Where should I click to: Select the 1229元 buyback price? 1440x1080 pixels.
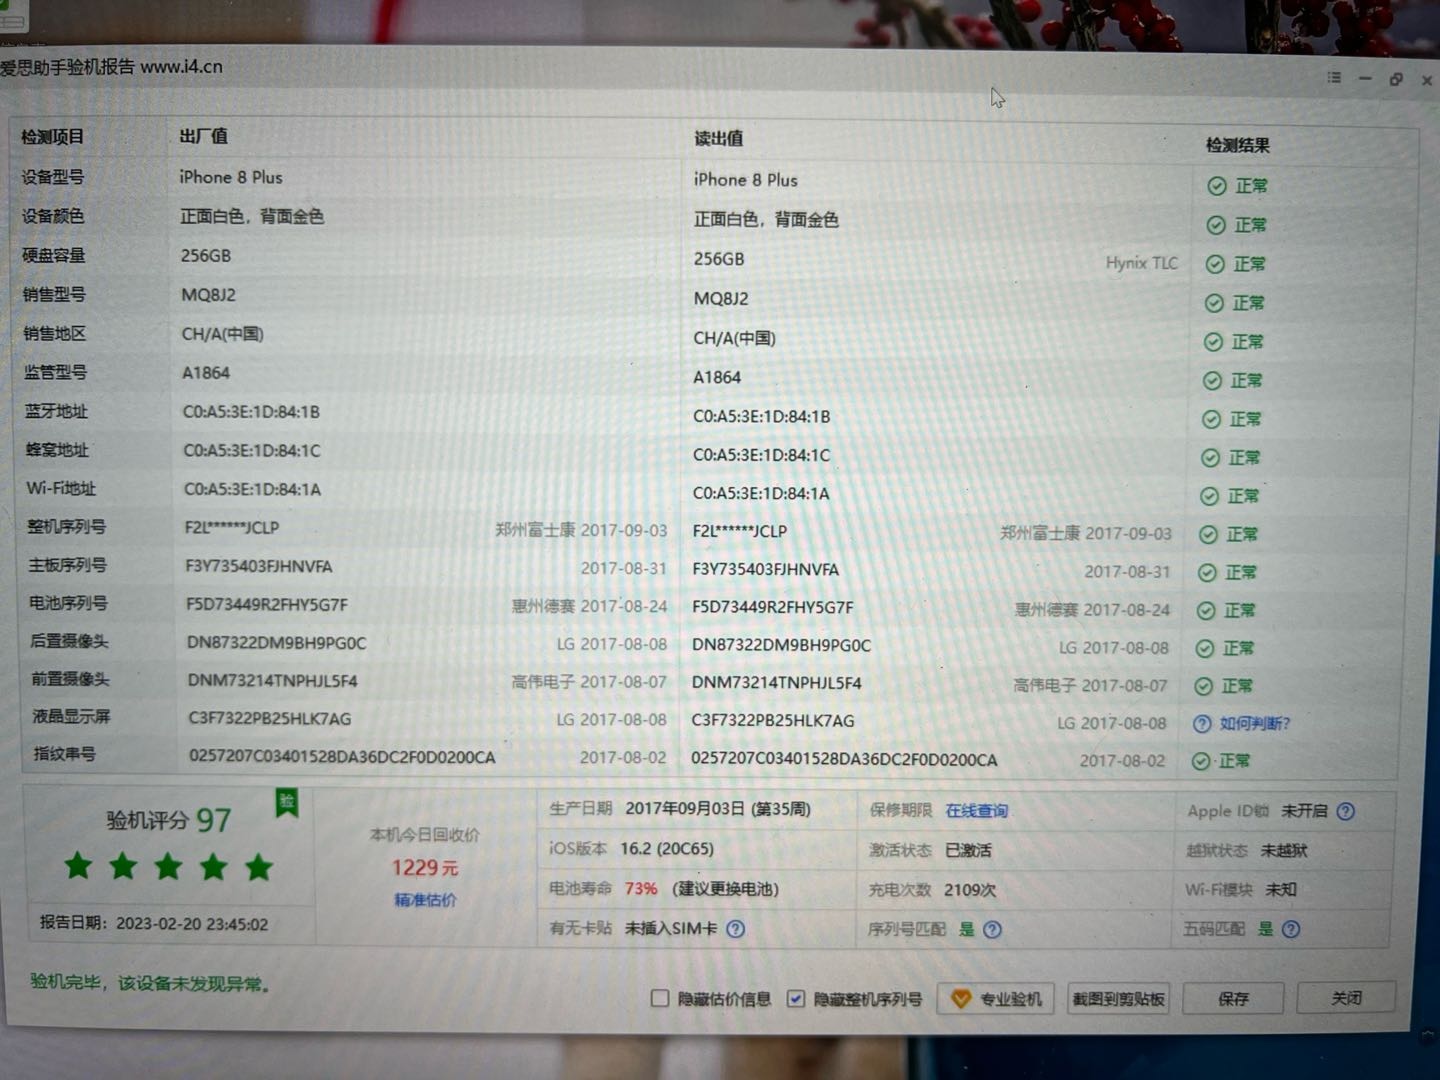click(x=425, y=868)
